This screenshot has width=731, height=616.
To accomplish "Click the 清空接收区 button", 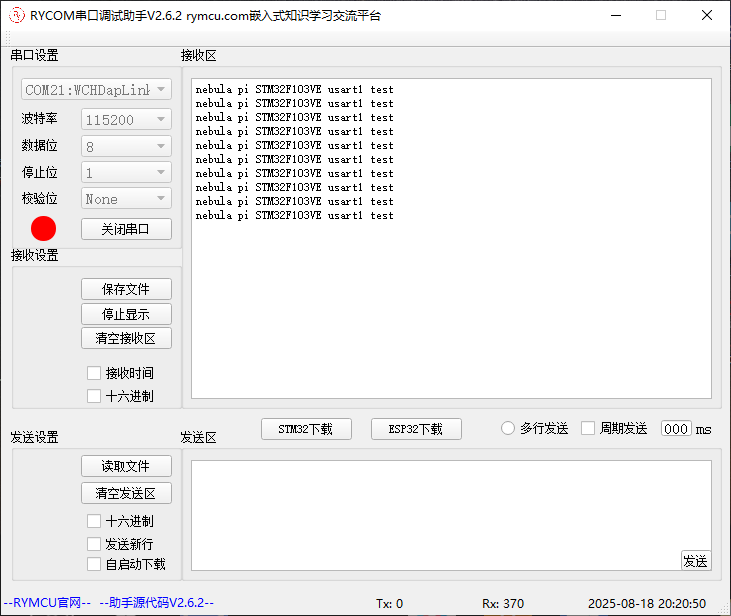I will 126,338.
